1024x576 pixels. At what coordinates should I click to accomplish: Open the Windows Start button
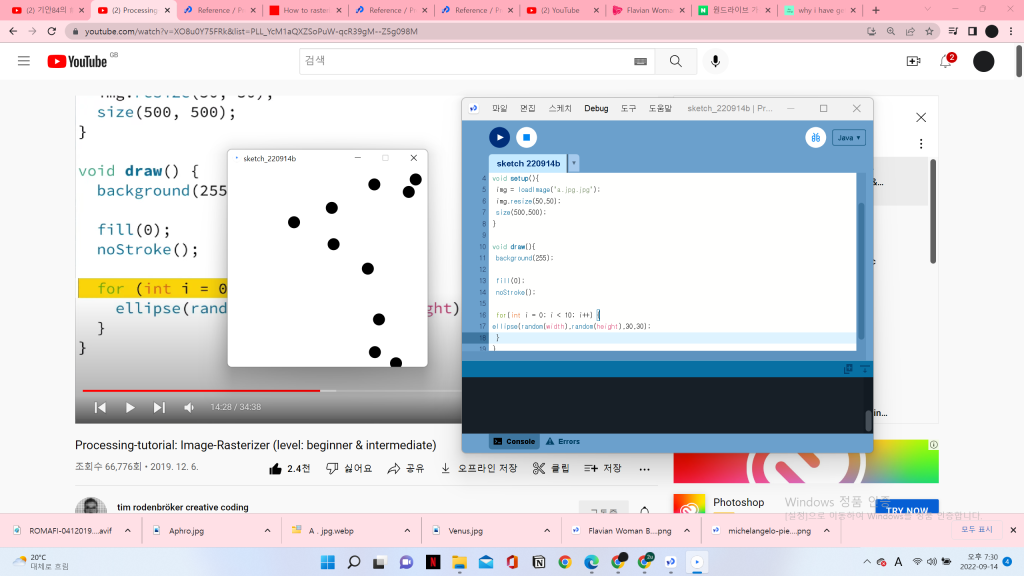coord(328,562)
